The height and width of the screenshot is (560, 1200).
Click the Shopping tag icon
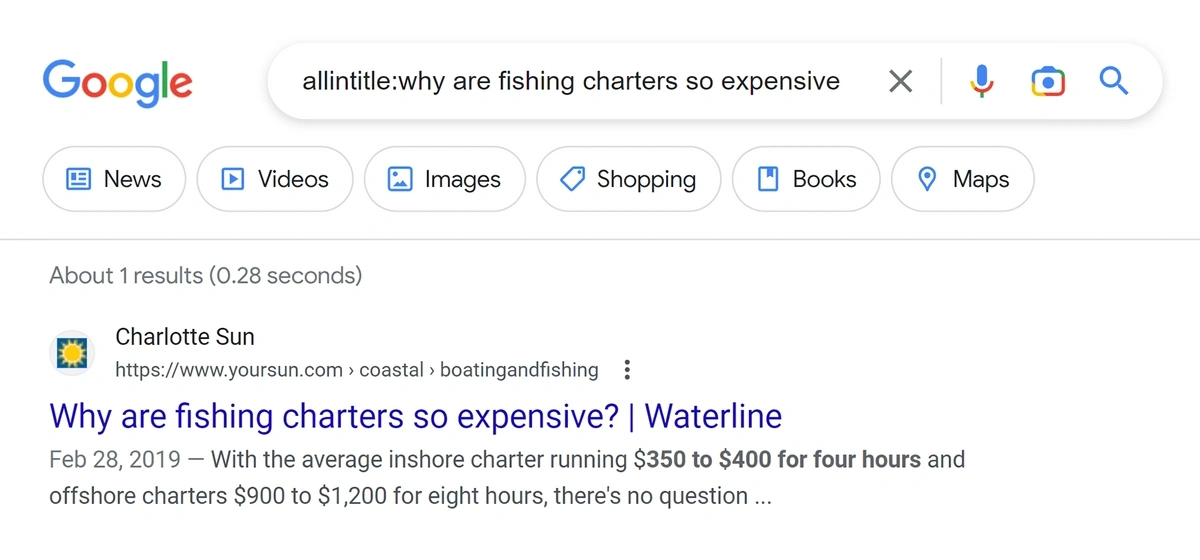(x=572, y=179)
